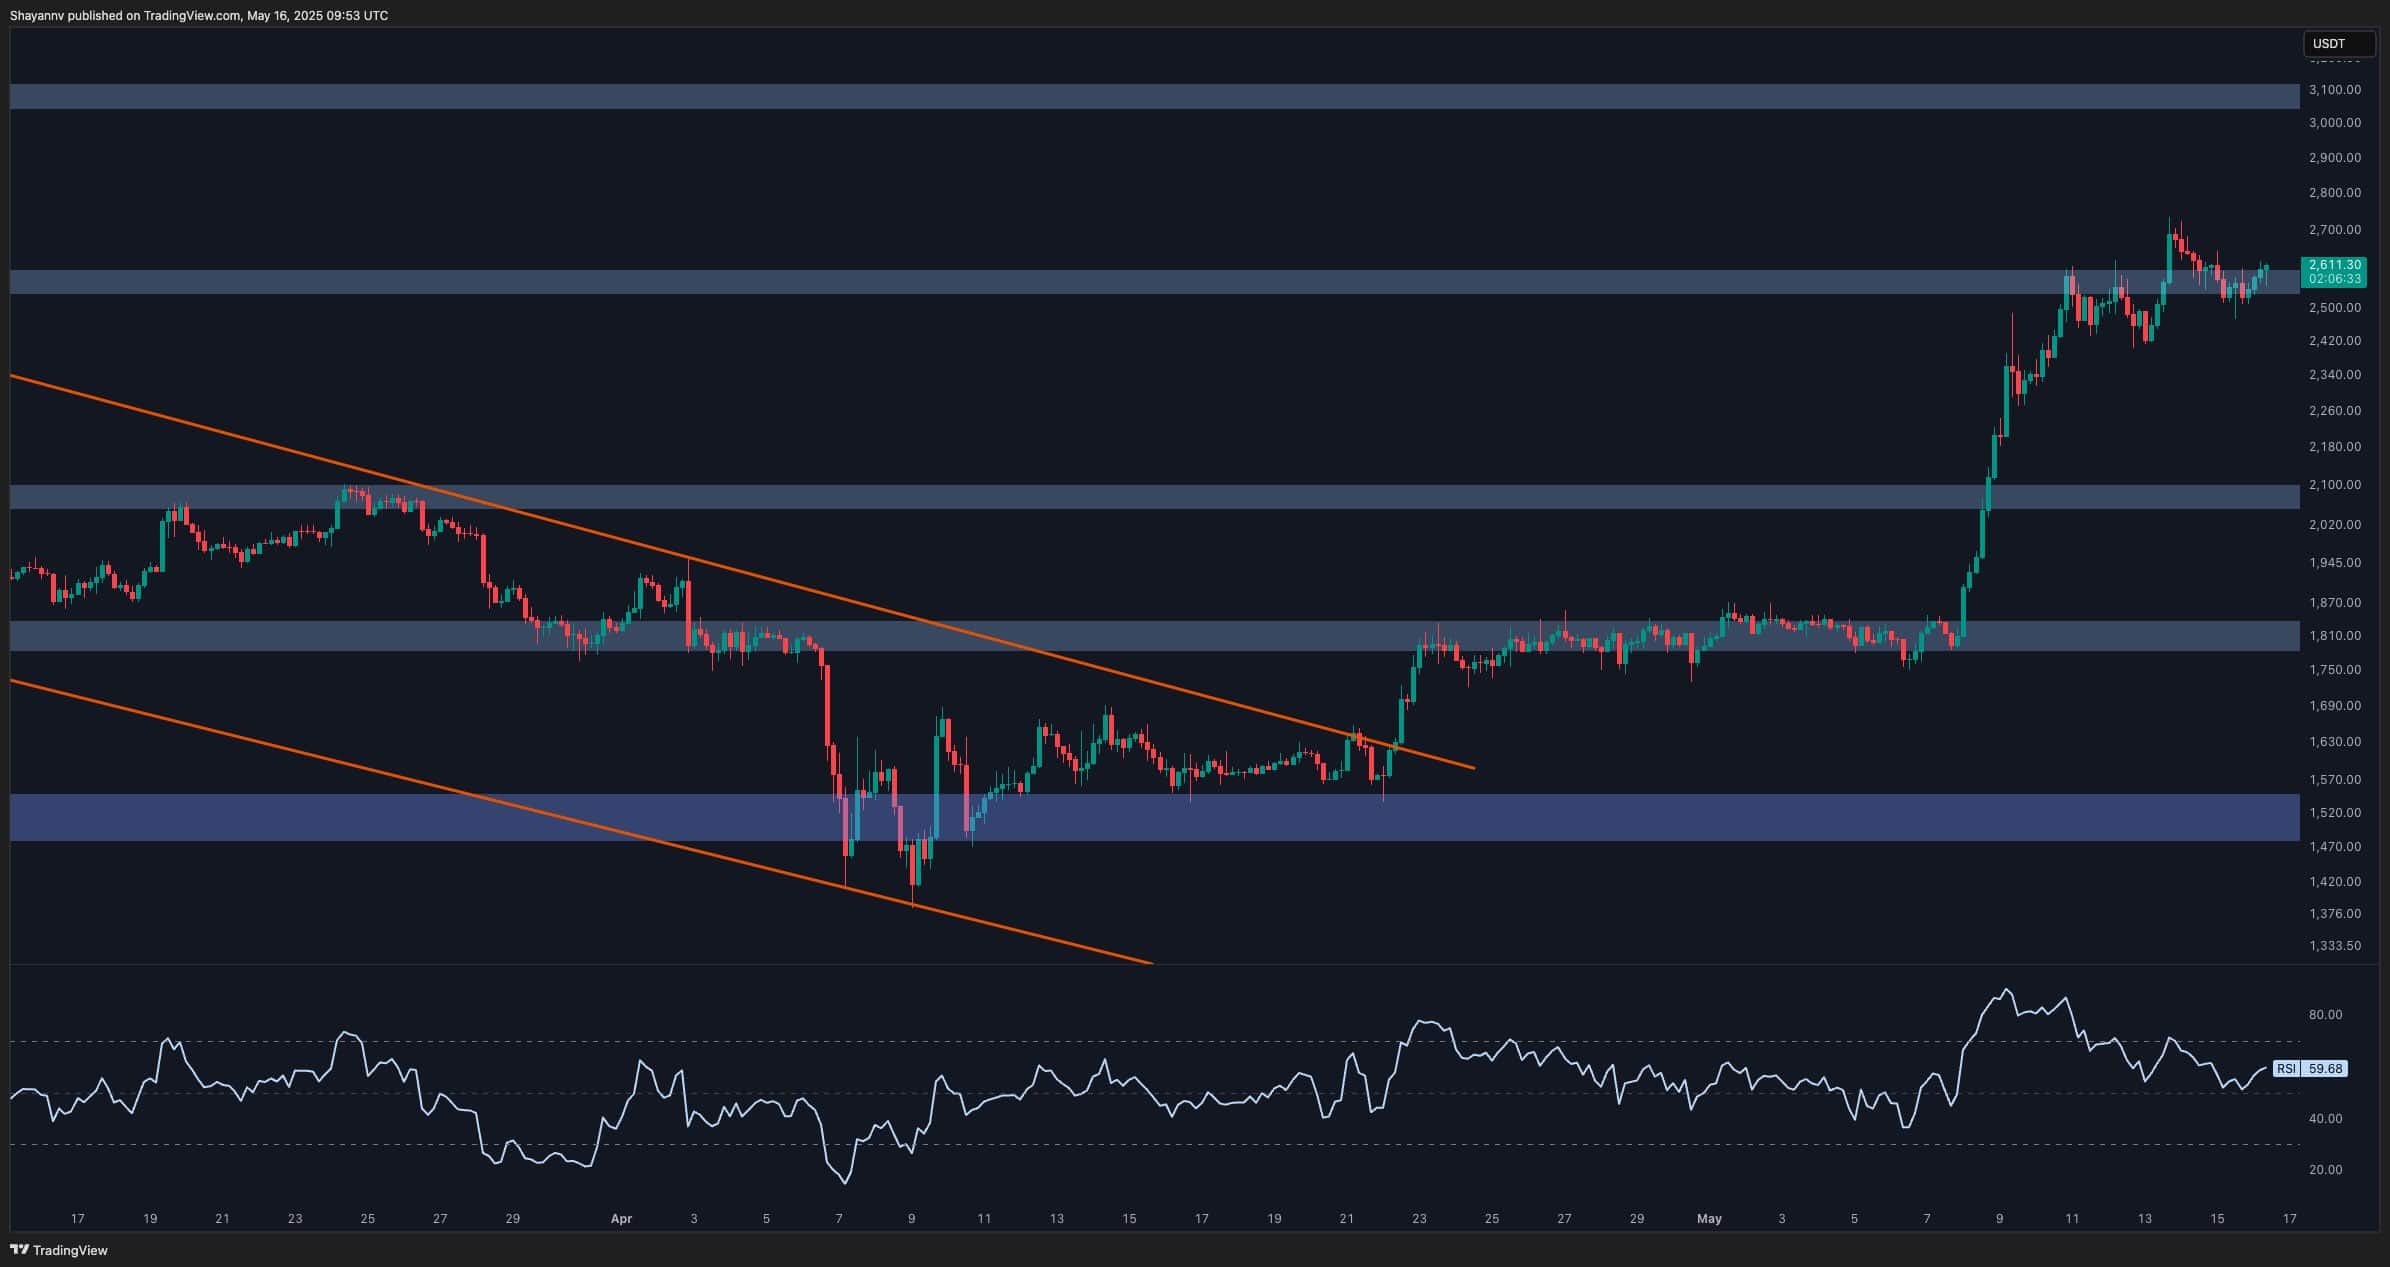Open the USDT currency selector

[x=2337, y=44]
